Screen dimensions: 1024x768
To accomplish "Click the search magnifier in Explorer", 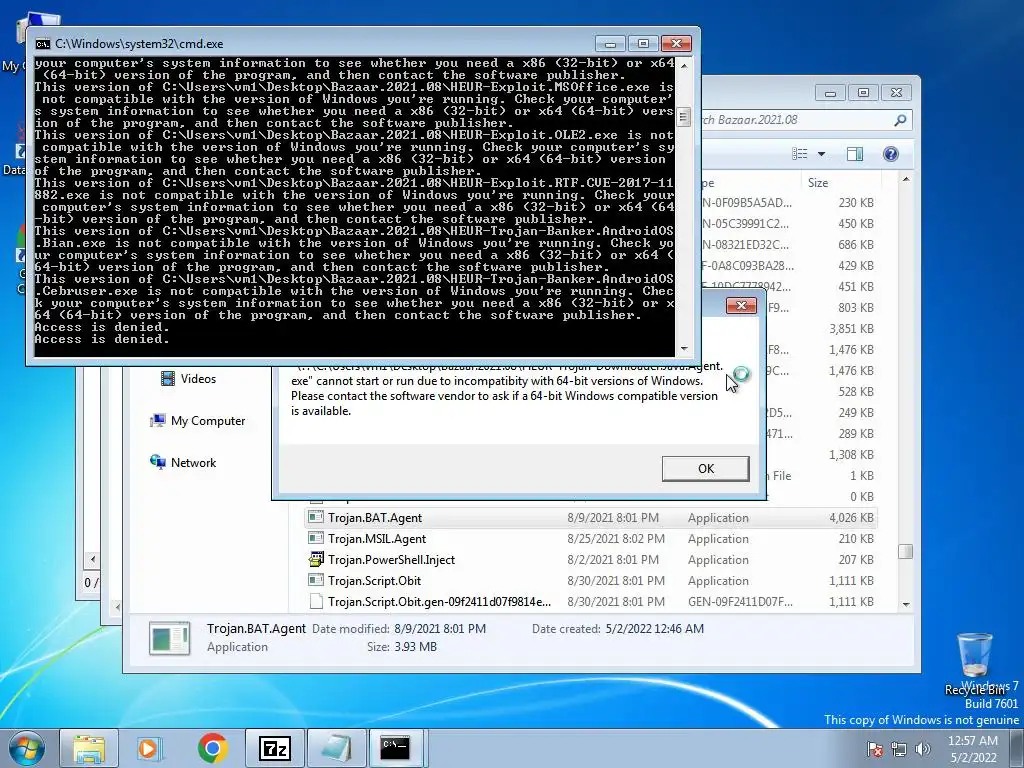I will [900, 120].
